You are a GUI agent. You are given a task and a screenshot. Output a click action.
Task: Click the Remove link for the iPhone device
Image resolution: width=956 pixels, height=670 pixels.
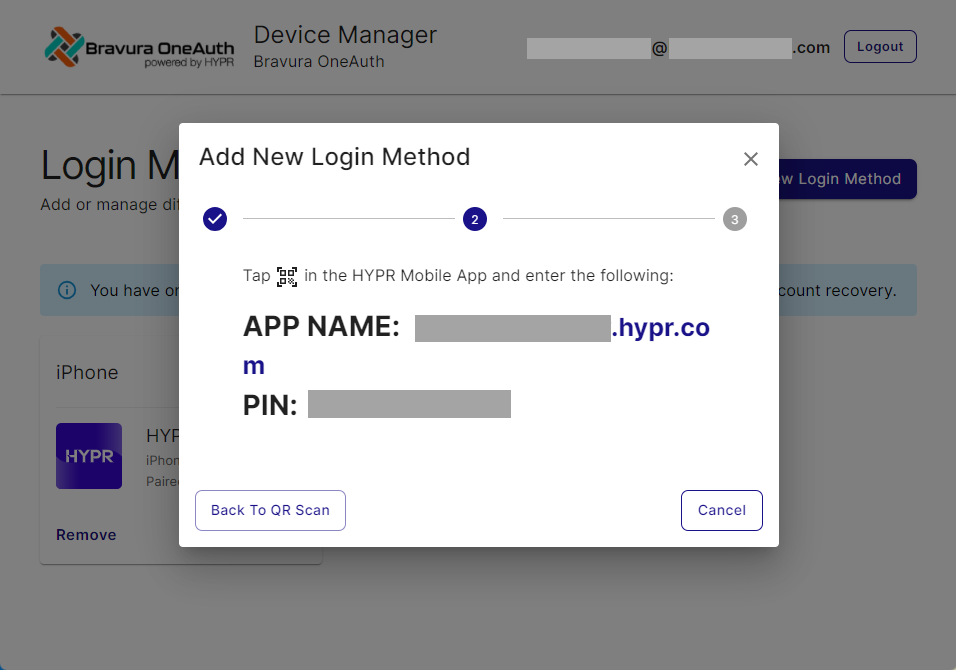point(86,534)
